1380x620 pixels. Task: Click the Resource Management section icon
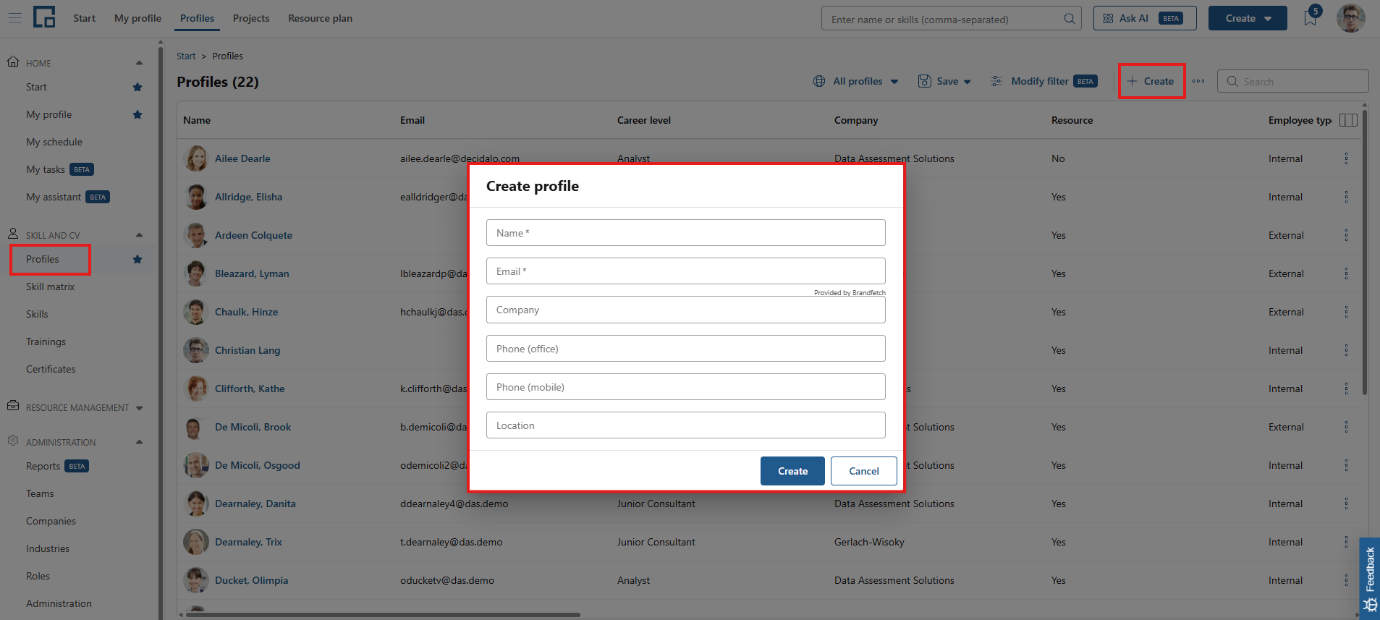tap(13, 407)
